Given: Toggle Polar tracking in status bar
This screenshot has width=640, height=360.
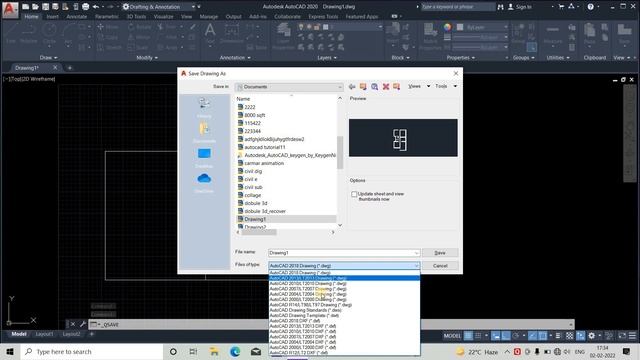Looking at the screenshot, I should click(516, 336).
